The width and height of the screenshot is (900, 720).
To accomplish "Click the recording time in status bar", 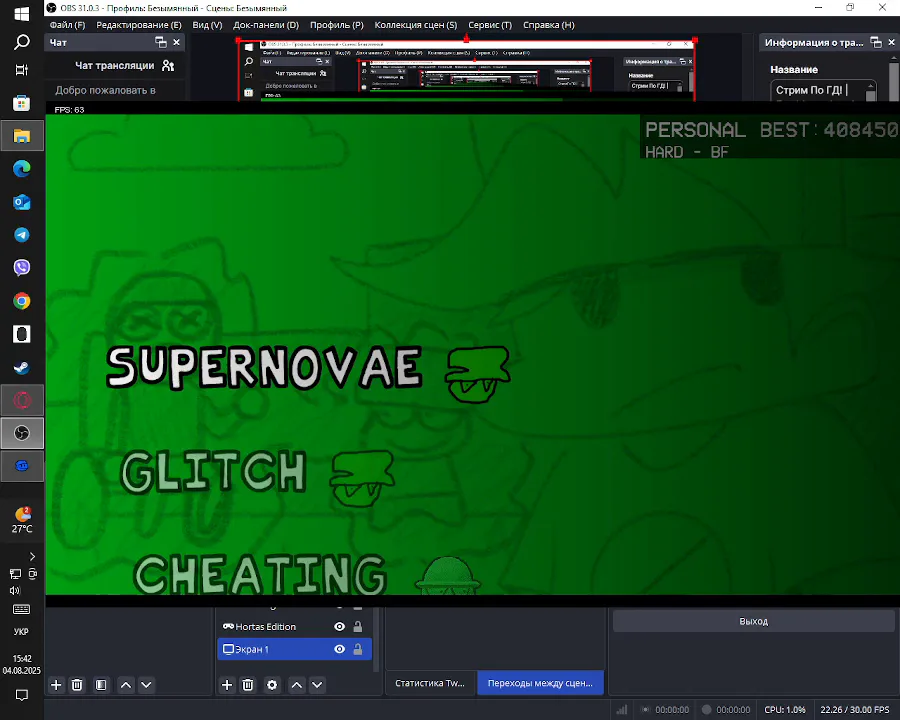I will 733,710.
